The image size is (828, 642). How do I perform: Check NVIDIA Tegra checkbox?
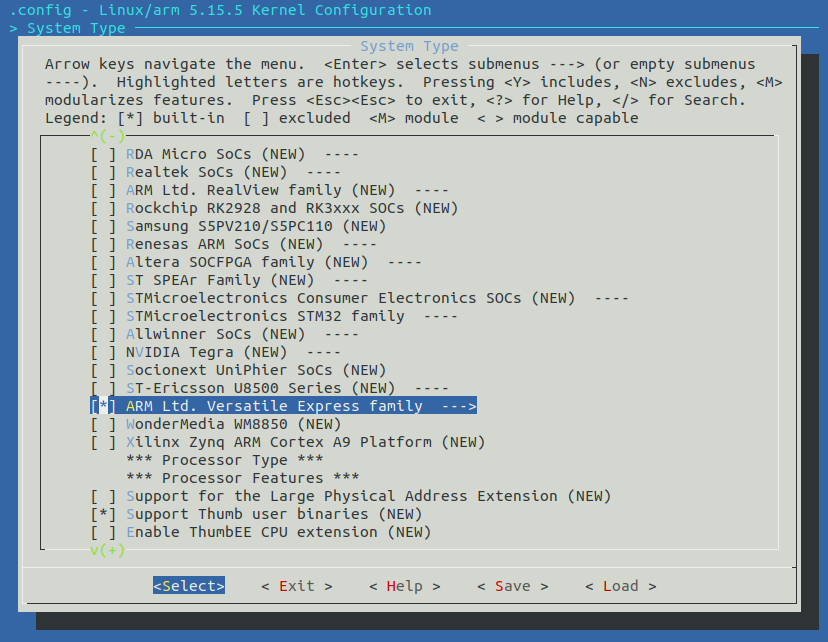click(104, 352)
